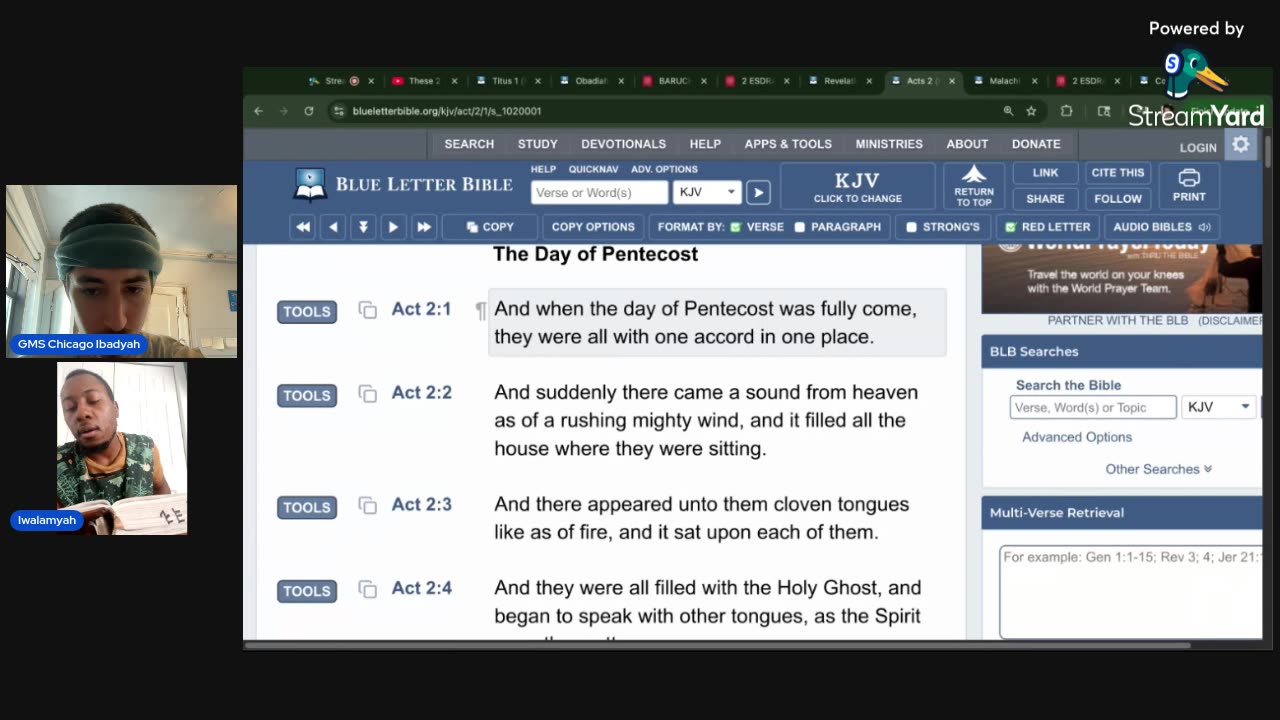
Task: Click Advanced Options in BLB Searches
Action: click(x=1077, y=437)
